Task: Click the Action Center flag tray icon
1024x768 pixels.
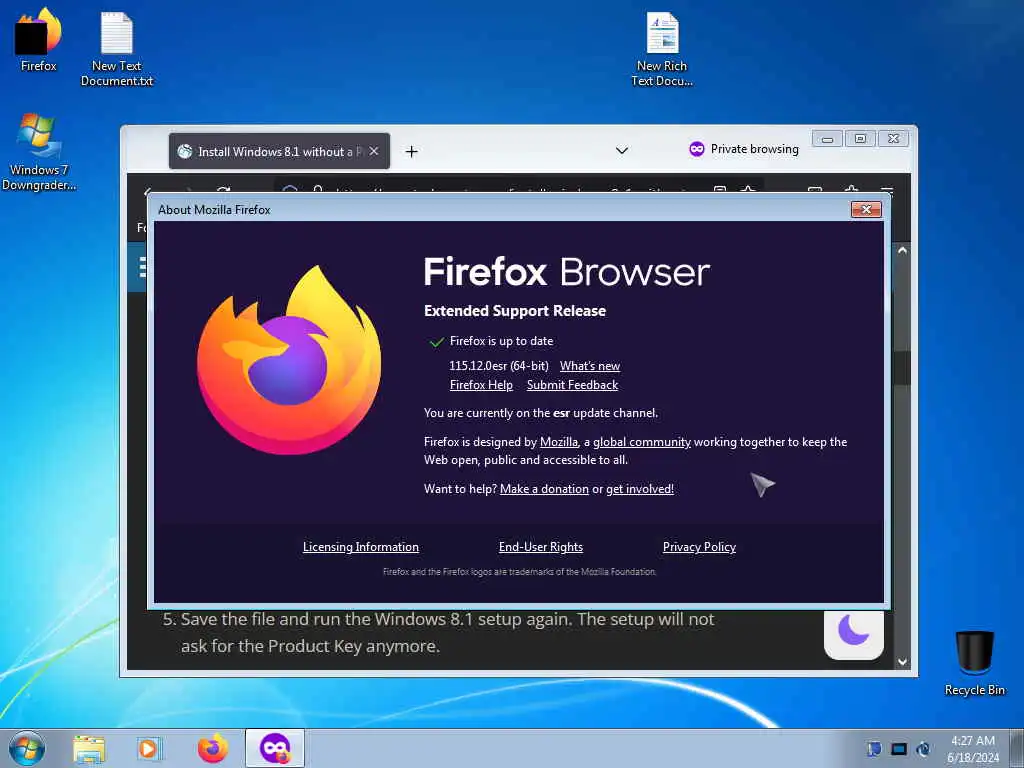Action: pos(874,749)
